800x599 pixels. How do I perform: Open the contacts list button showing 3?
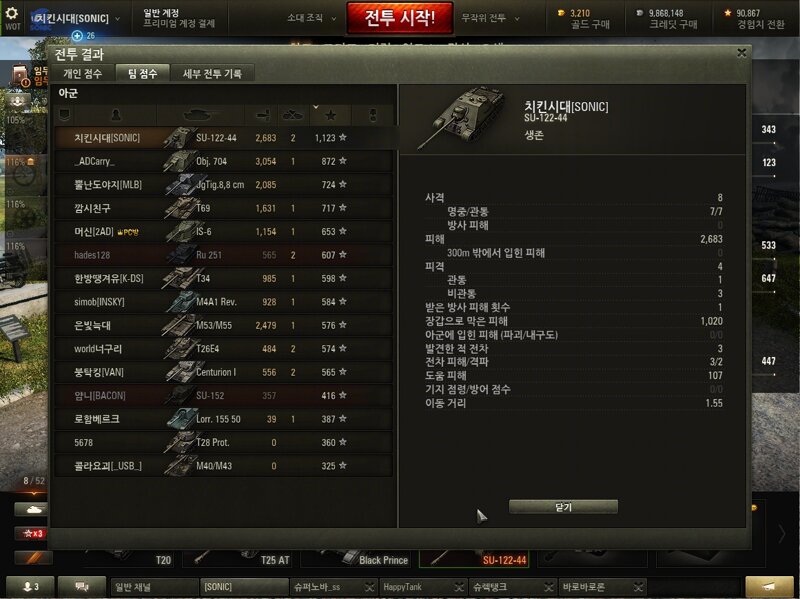click(31, 587)
